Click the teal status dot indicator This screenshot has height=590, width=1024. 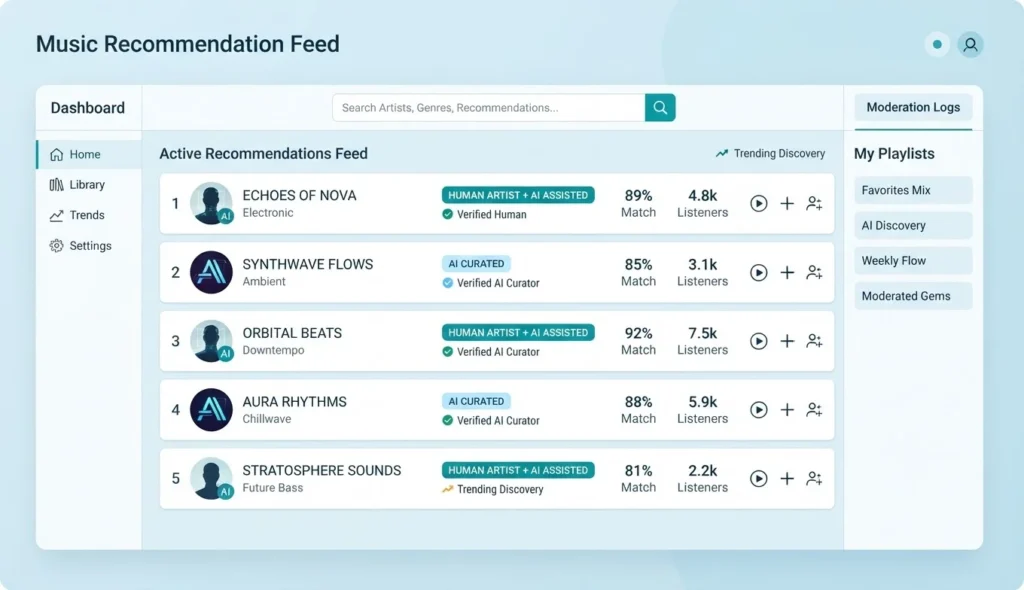pyautogui.click(x=937, y=44)
